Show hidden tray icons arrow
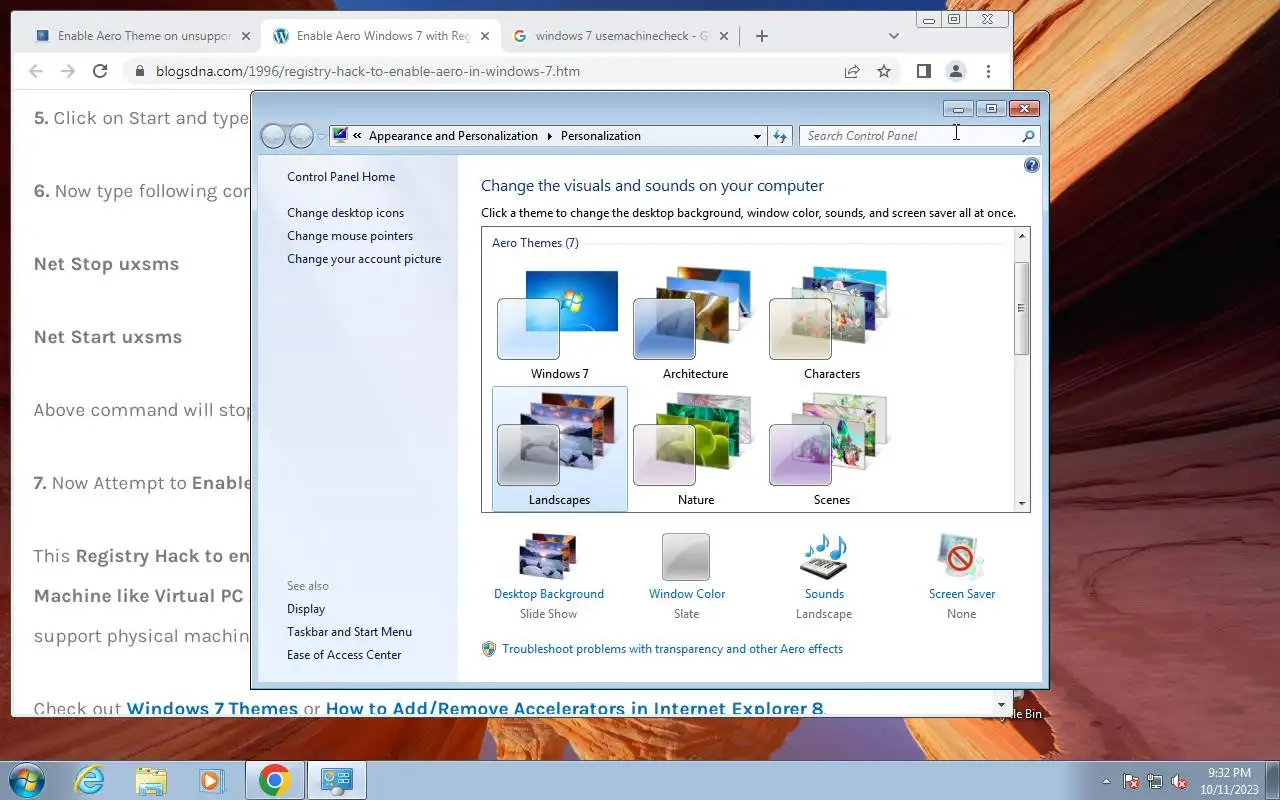 [x=1106, y=781]
